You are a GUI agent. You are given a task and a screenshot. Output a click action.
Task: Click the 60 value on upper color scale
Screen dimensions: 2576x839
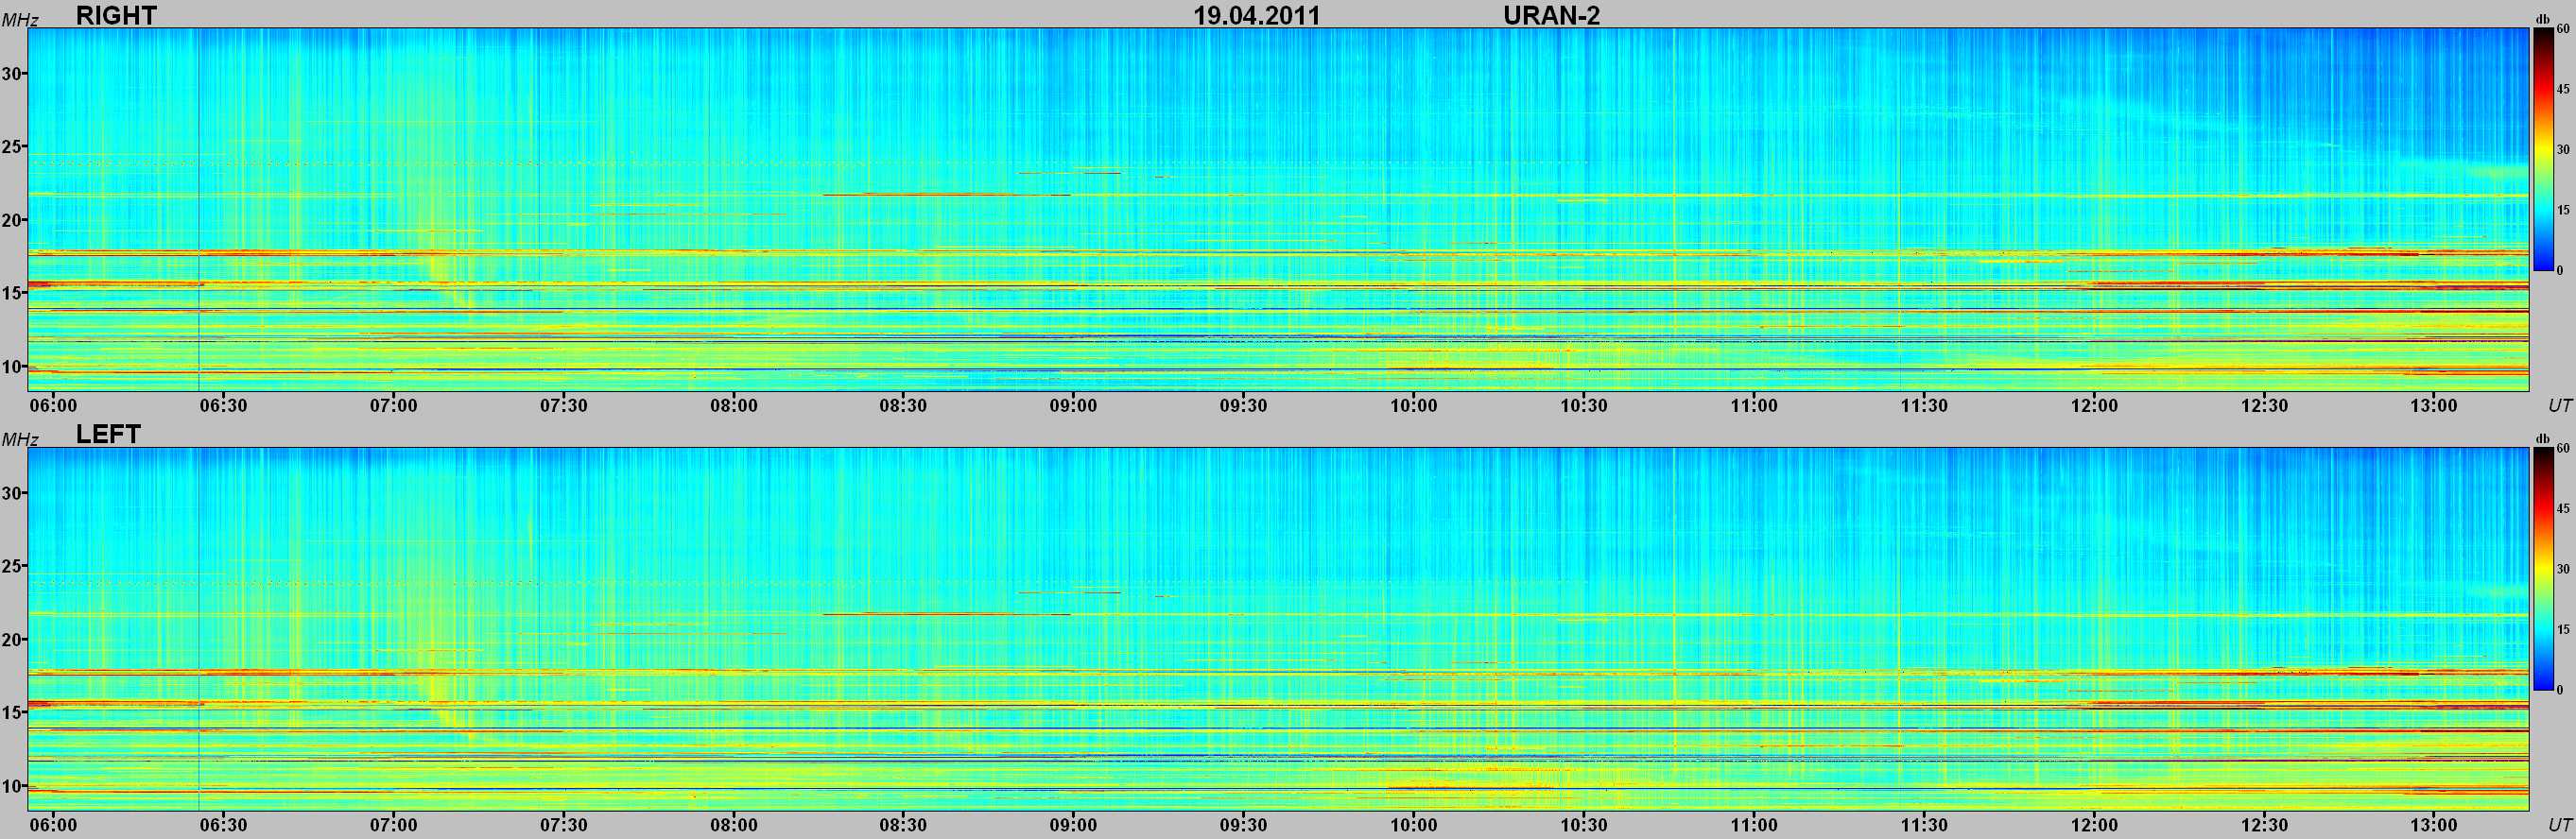pos(2563,30)
